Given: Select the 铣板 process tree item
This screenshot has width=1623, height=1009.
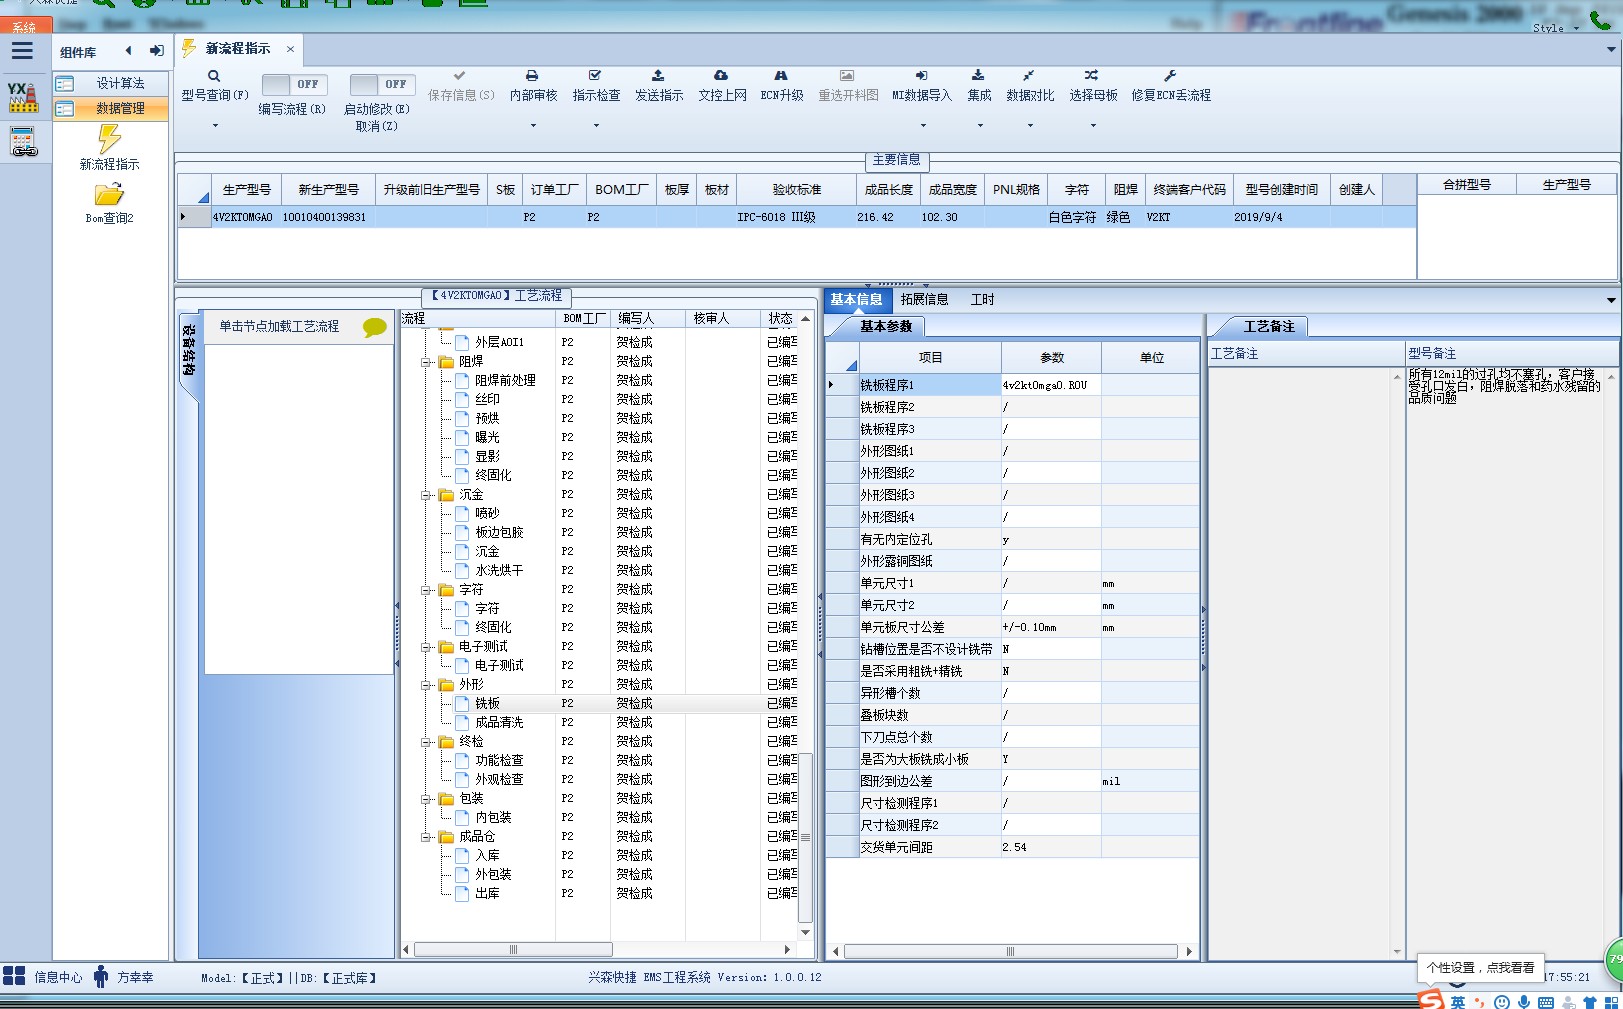Looking at the screenshot, I should [x=487, y=704].
